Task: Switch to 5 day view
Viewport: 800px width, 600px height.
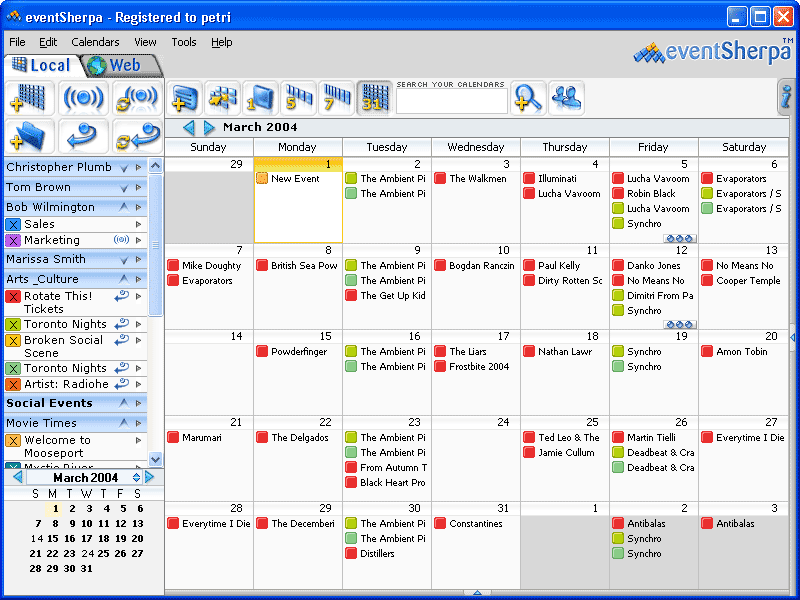Action: [x=298, y=97]
